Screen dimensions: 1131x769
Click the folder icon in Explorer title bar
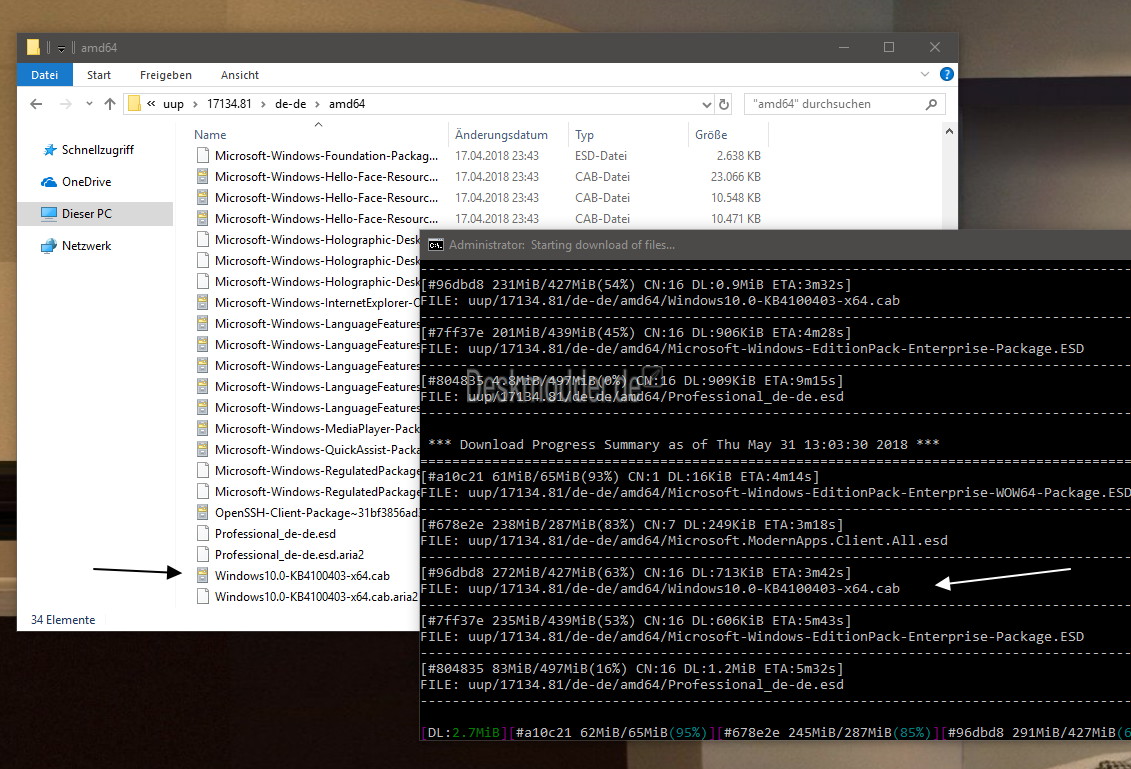[33, 48]
